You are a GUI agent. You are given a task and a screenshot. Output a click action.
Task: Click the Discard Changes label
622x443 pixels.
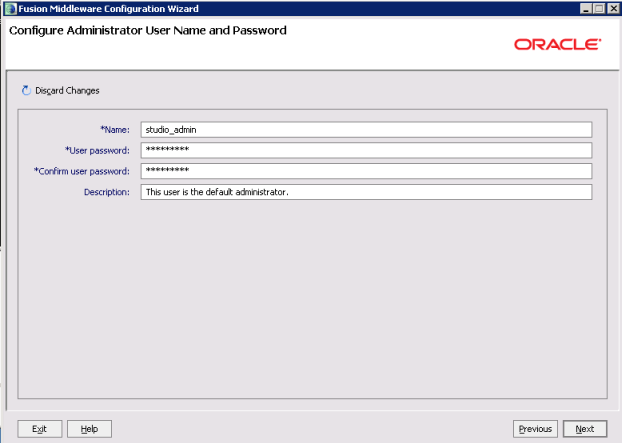[67, 91]
